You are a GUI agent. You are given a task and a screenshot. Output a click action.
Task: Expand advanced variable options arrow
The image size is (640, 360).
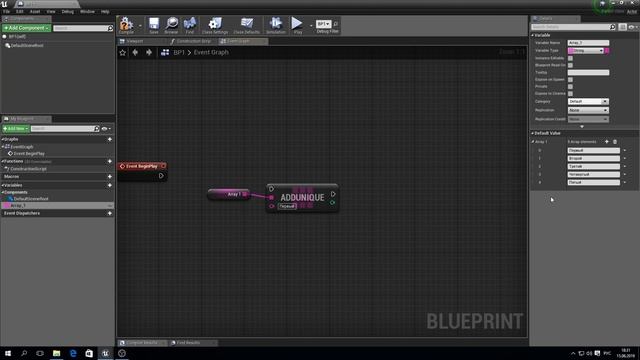click(x=582, y=127)
